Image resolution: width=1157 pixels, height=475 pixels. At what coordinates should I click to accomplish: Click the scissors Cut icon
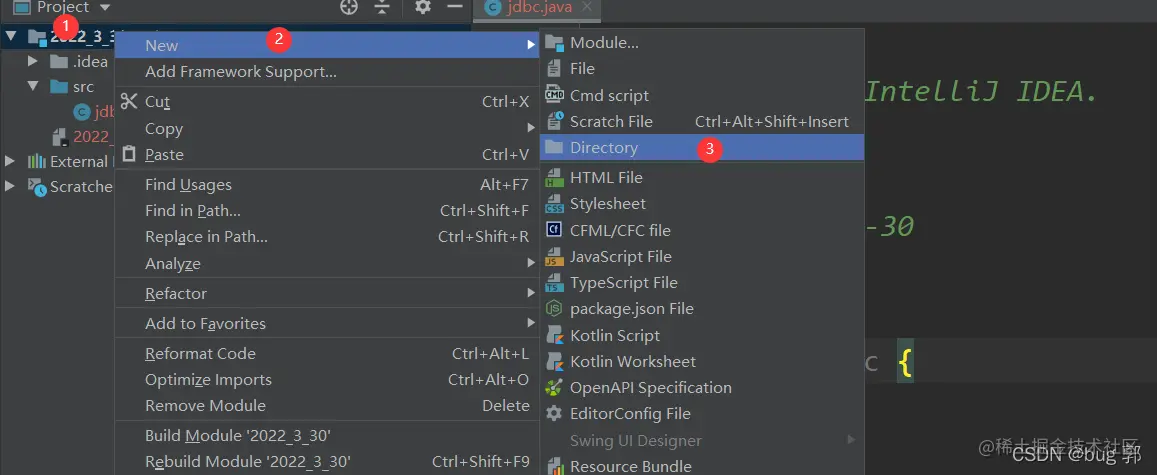[x=129, y=101]
